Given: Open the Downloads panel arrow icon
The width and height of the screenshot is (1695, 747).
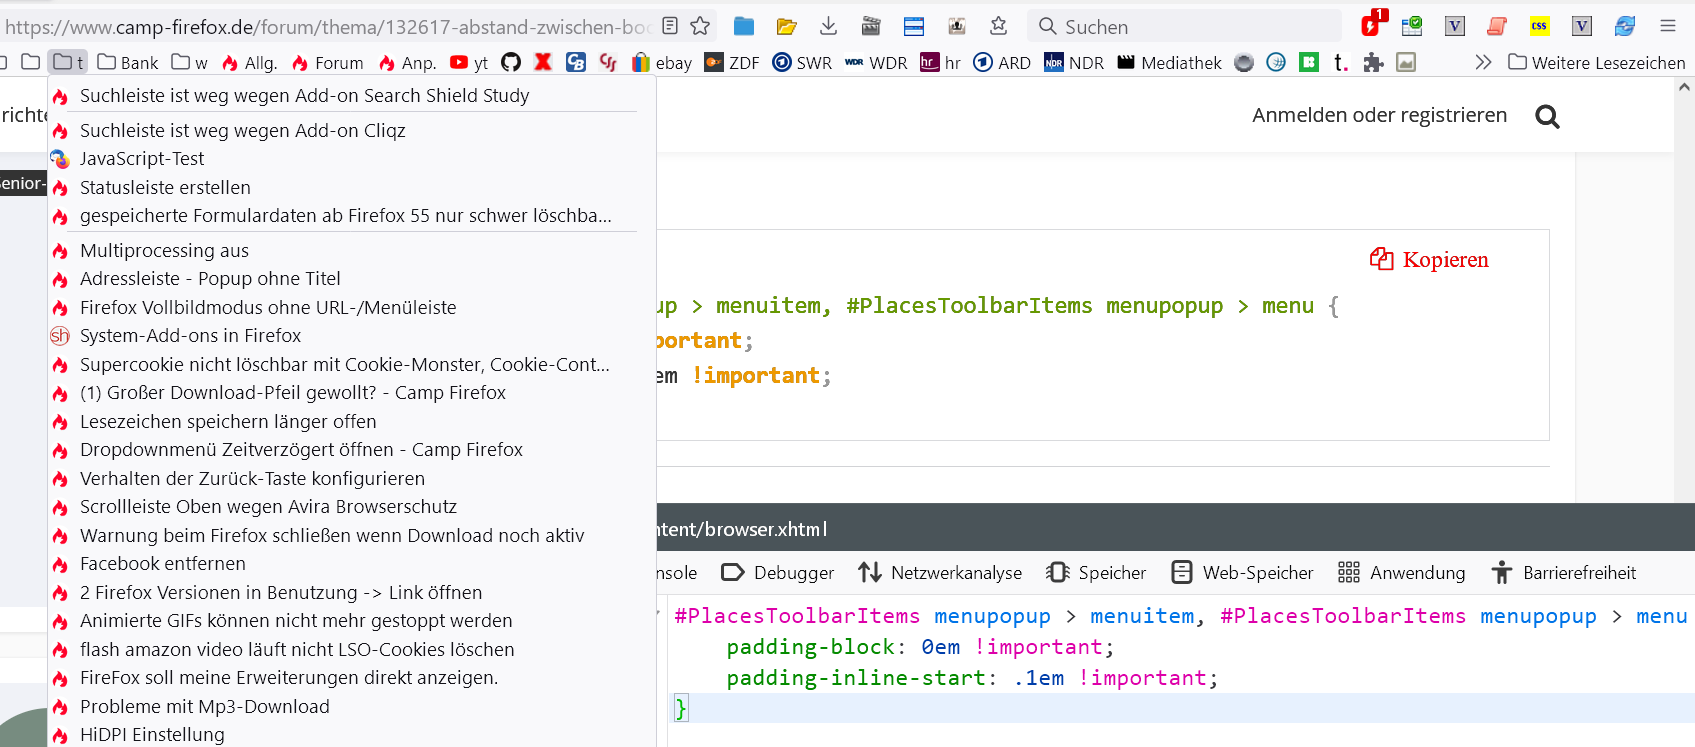Looking at the screenshot, I should click(828, 26).
